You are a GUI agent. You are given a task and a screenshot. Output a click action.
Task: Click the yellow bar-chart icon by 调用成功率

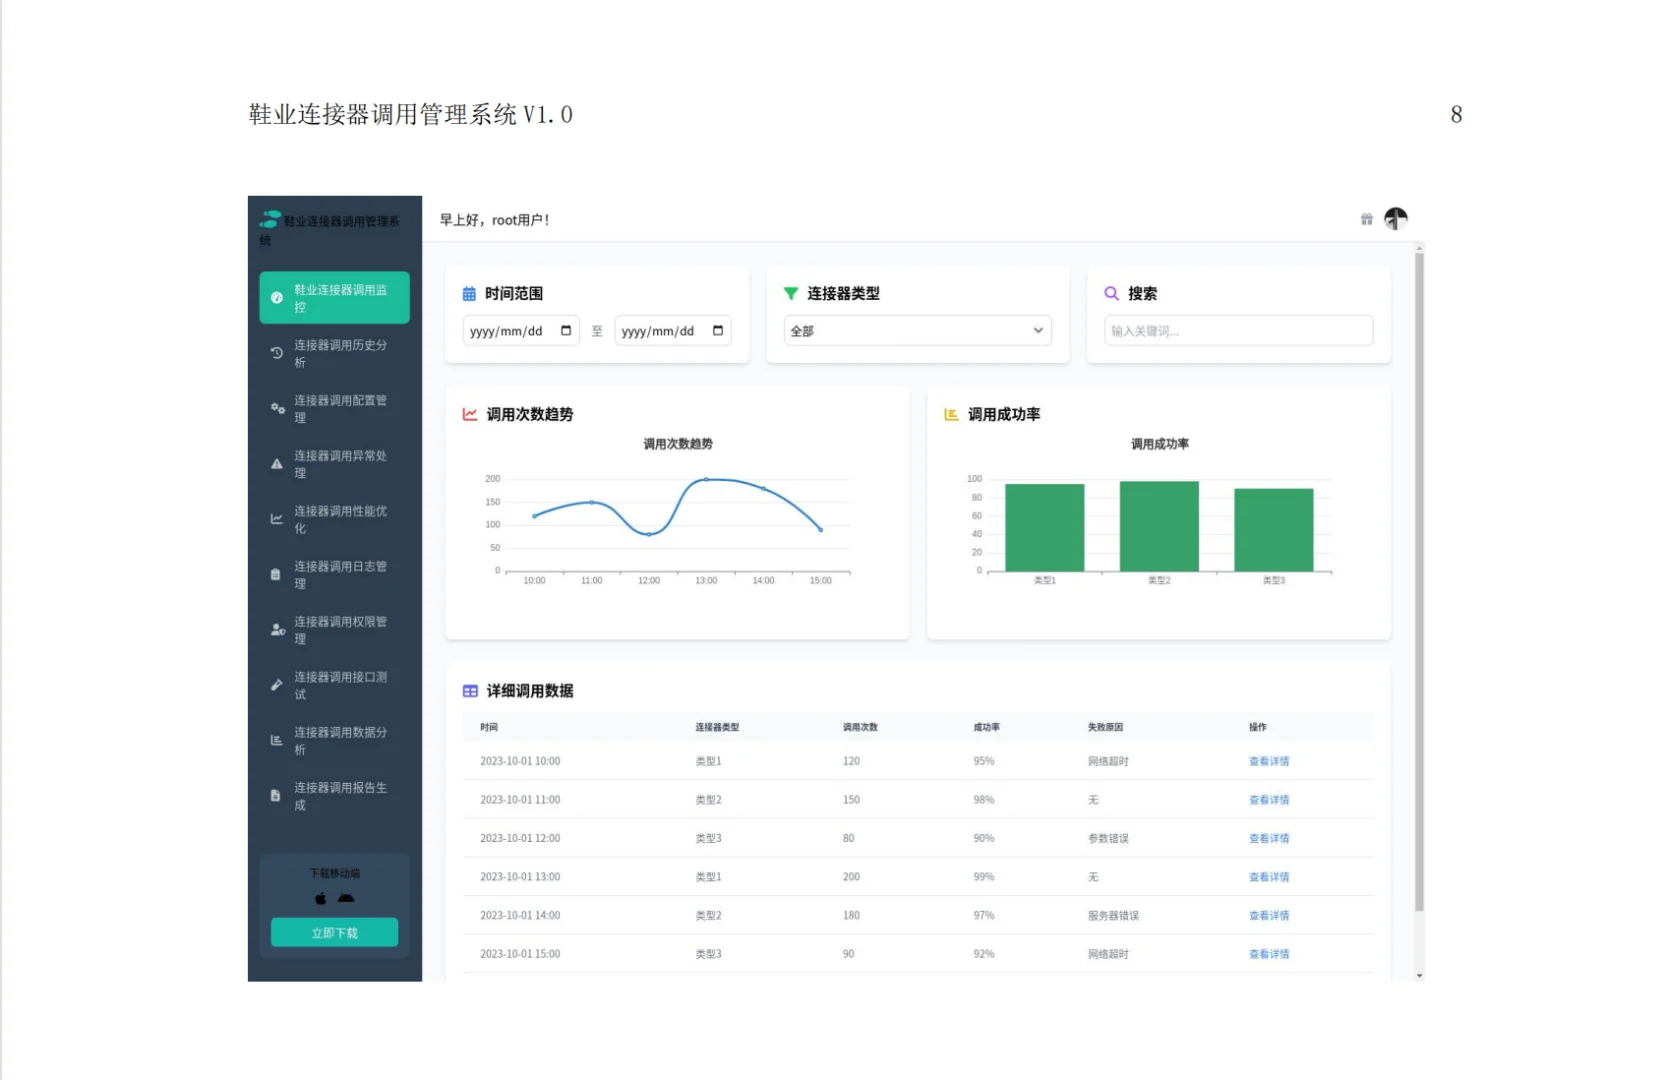949,414
